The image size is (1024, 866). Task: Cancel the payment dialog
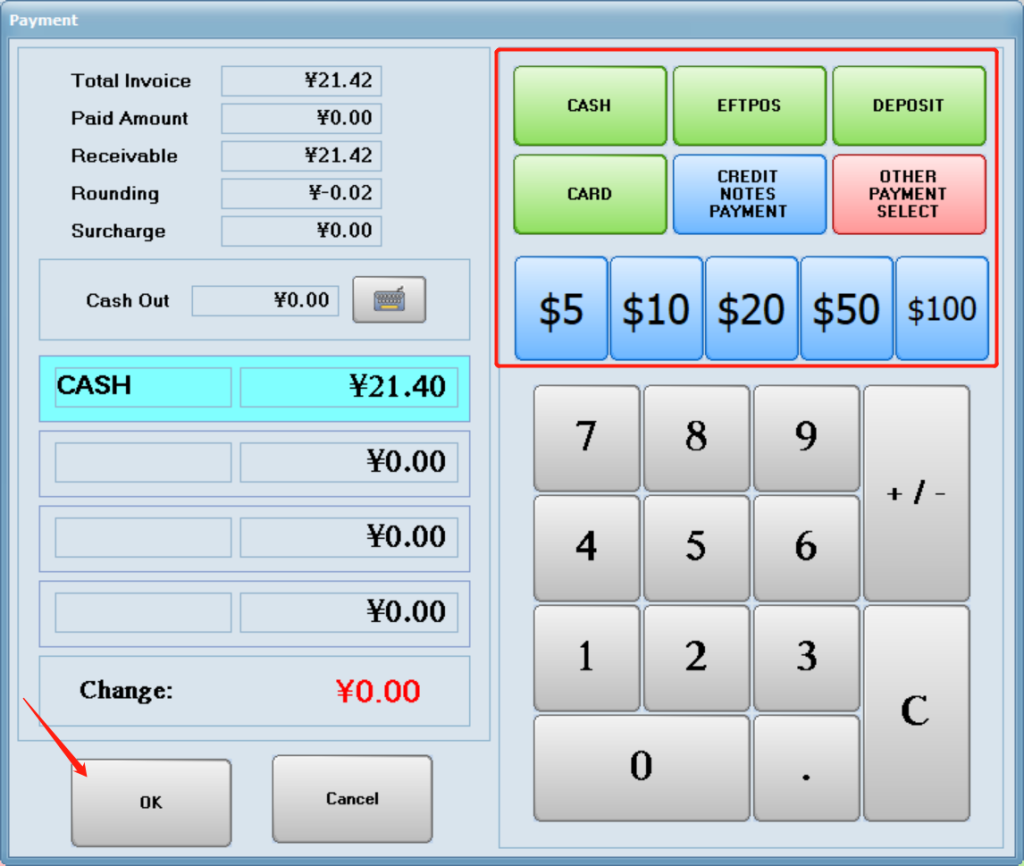352,798
